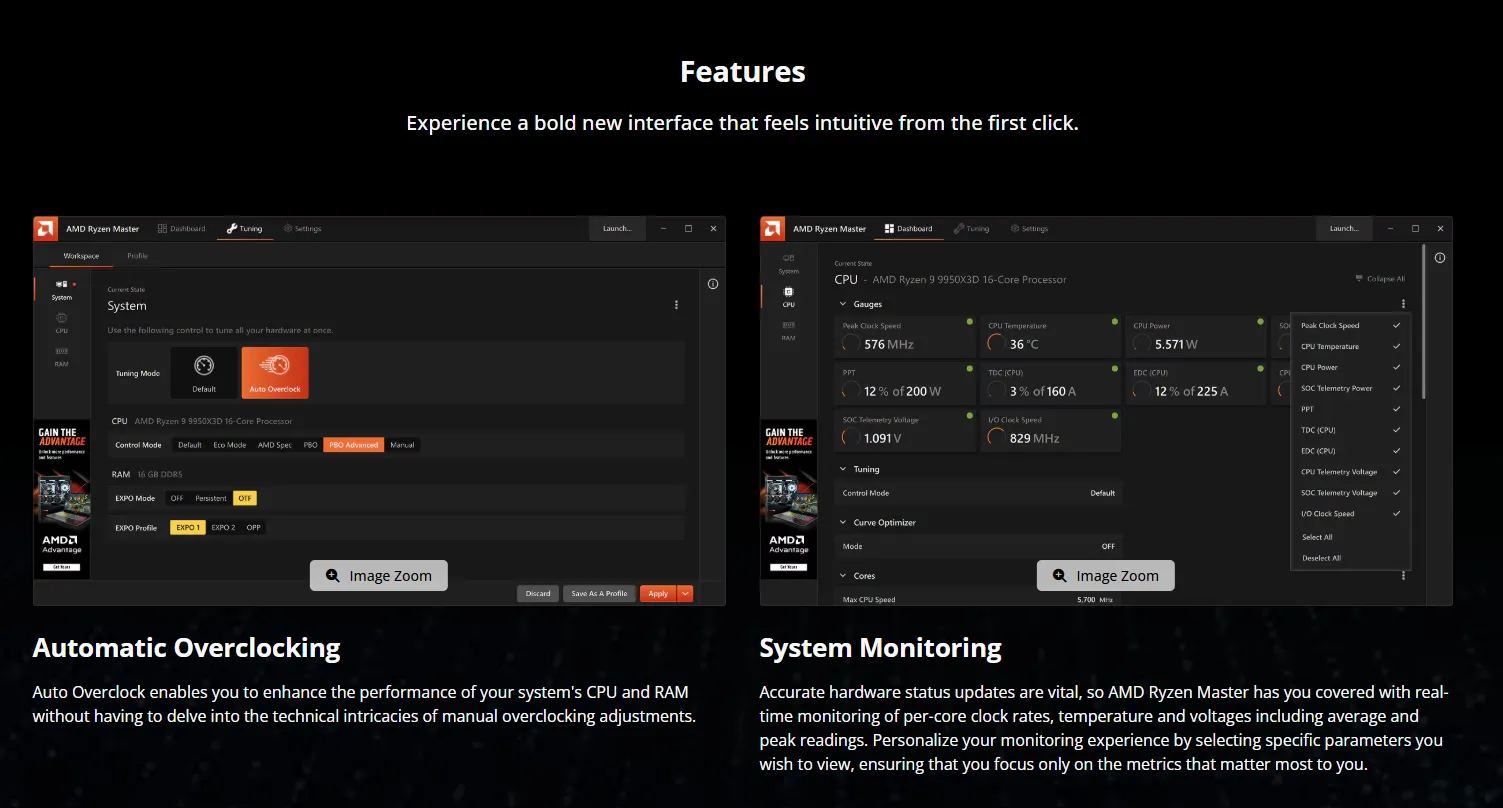Image resolution: width=1503 pixels, height=808 pixels.
Task: Click the System sidebar icon in Tuning window
Action: [62, 289]
